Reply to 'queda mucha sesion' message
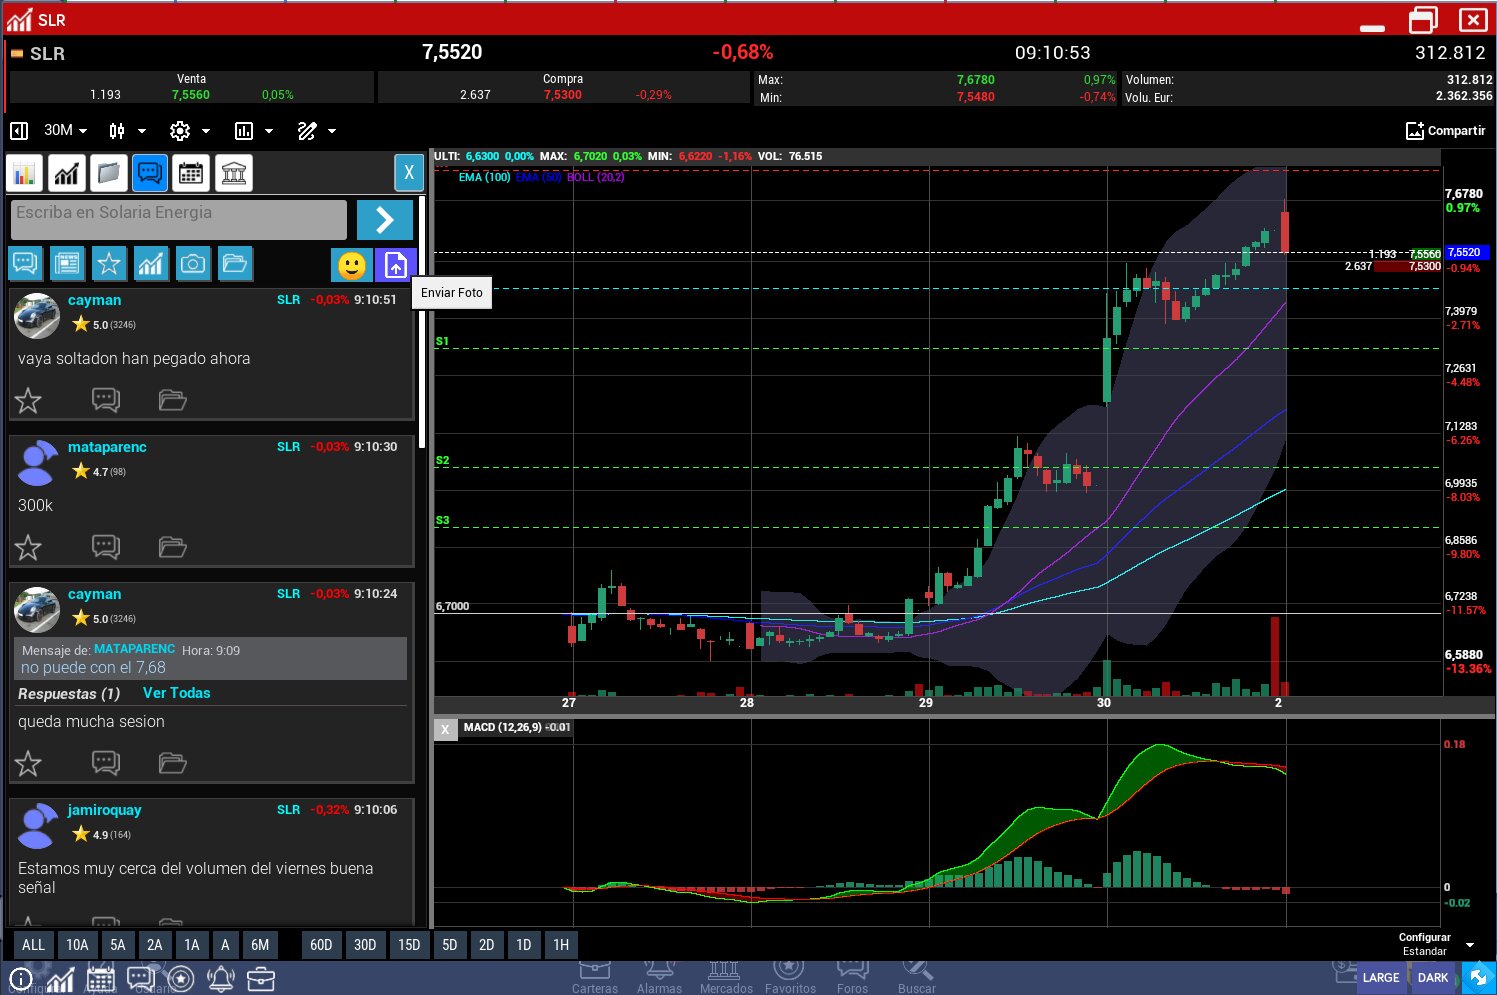The image size is (1497, 995). [x=106, y=764]
